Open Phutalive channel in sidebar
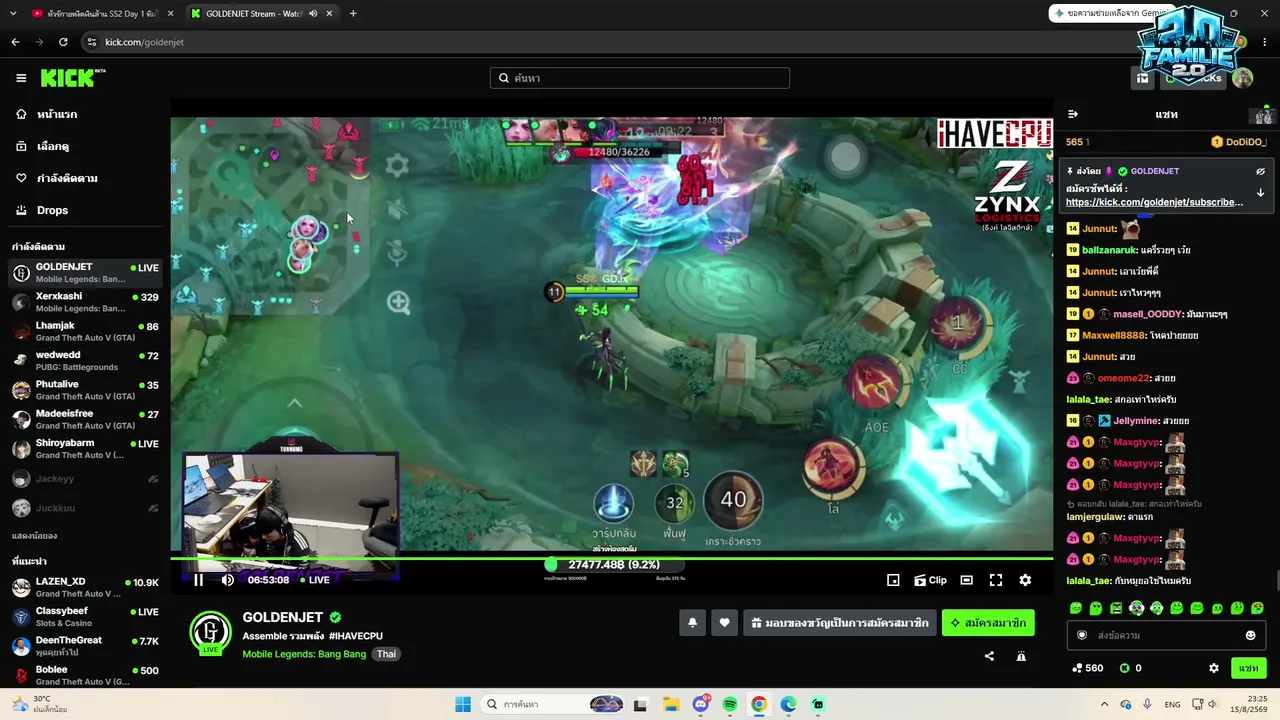This screenshot has width=1280, height=720. [x=84, y=390]
